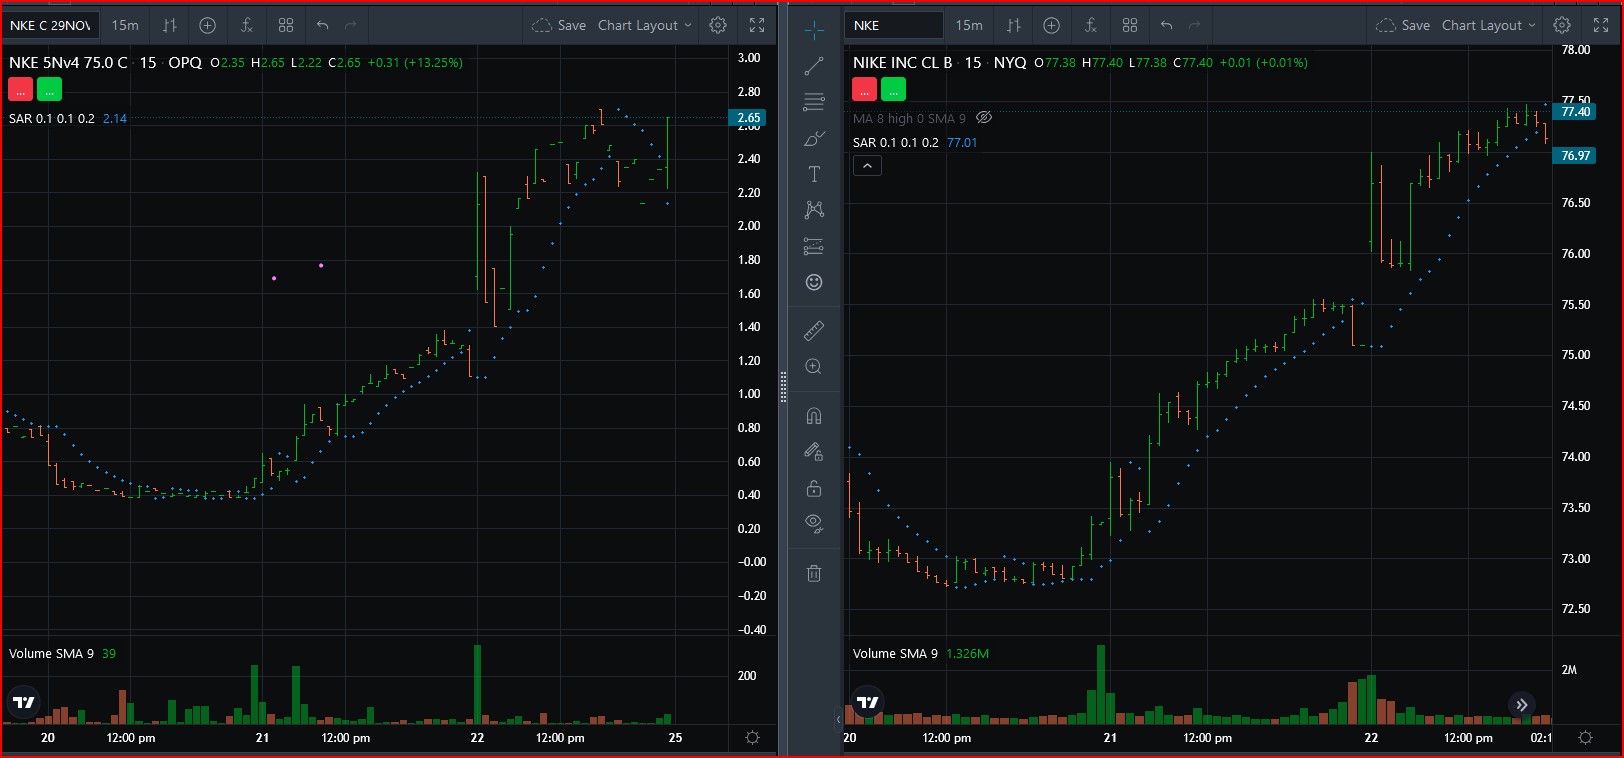1624x758 pixels.
Task: Select the brush drawing tool
Action: pos(814,138)
